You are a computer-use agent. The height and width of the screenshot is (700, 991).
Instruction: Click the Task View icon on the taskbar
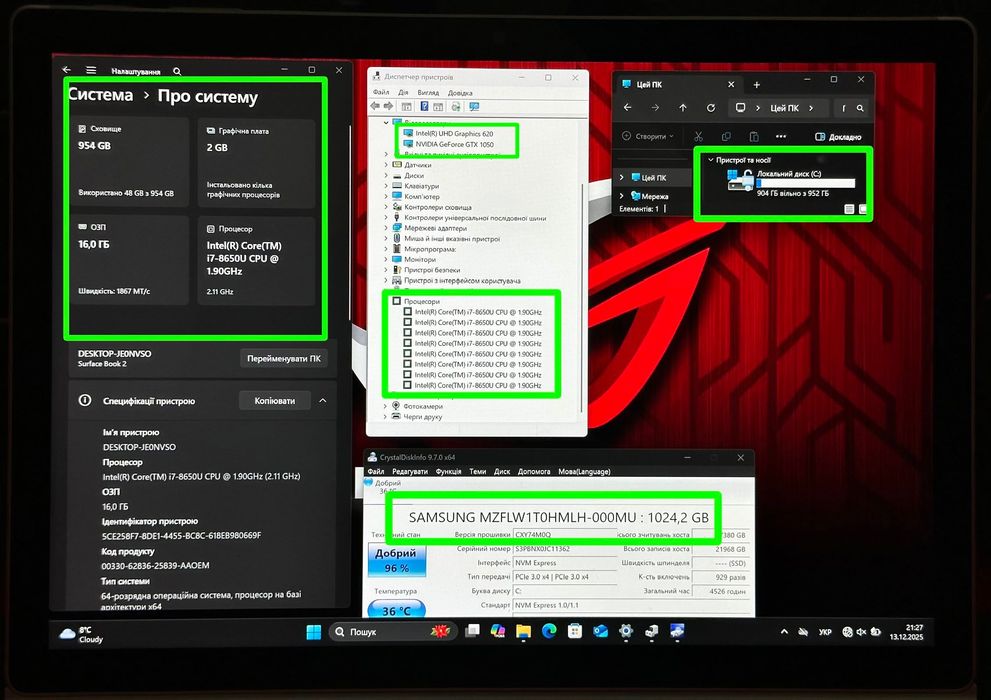pyautogui.click(x=472, y=631)
